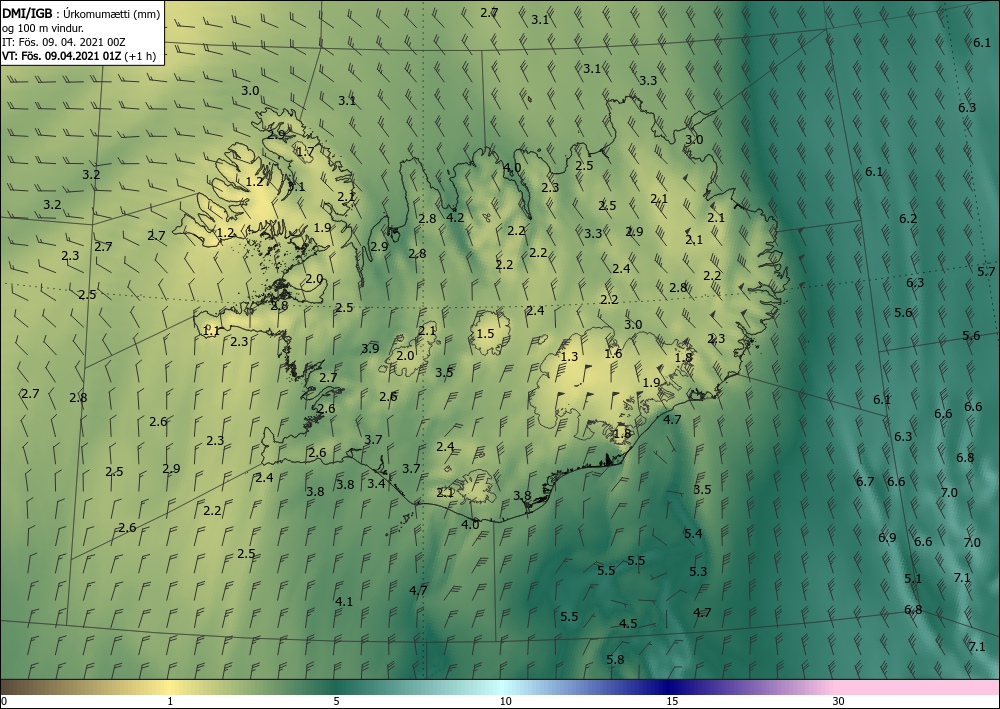Viewport: 1000px width, 709px height.
Task: Click the '0' label on the color scale
Action: pyautogui.click(x=4, y=701)
